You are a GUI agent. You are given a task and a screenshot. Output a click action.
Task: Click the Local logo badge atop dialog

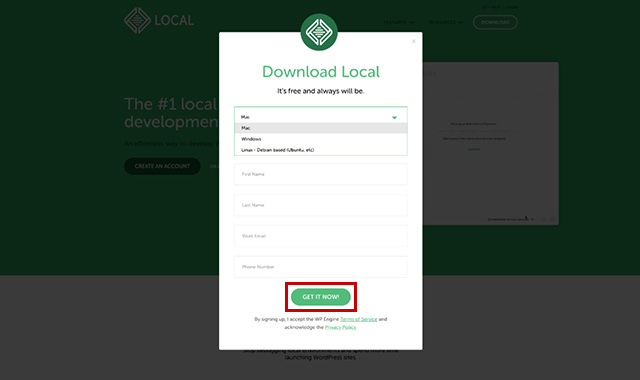pyautogui.click(x=319, y=32)
